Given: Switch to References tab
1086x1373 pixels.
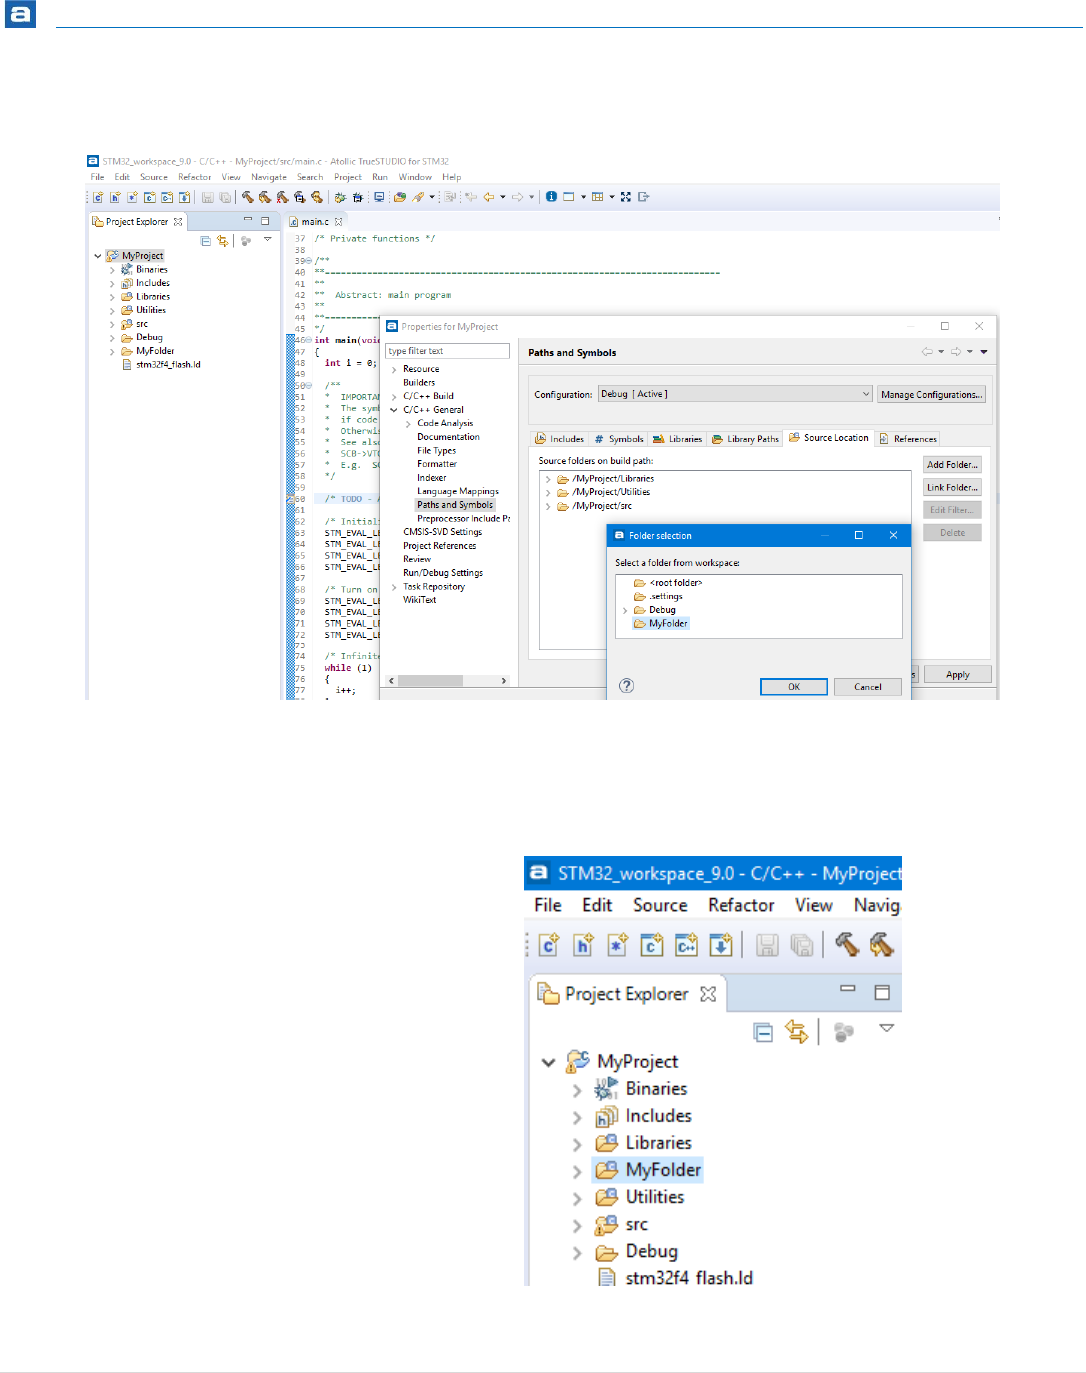Looking at the screenshot, I should [x=908, y=439].
